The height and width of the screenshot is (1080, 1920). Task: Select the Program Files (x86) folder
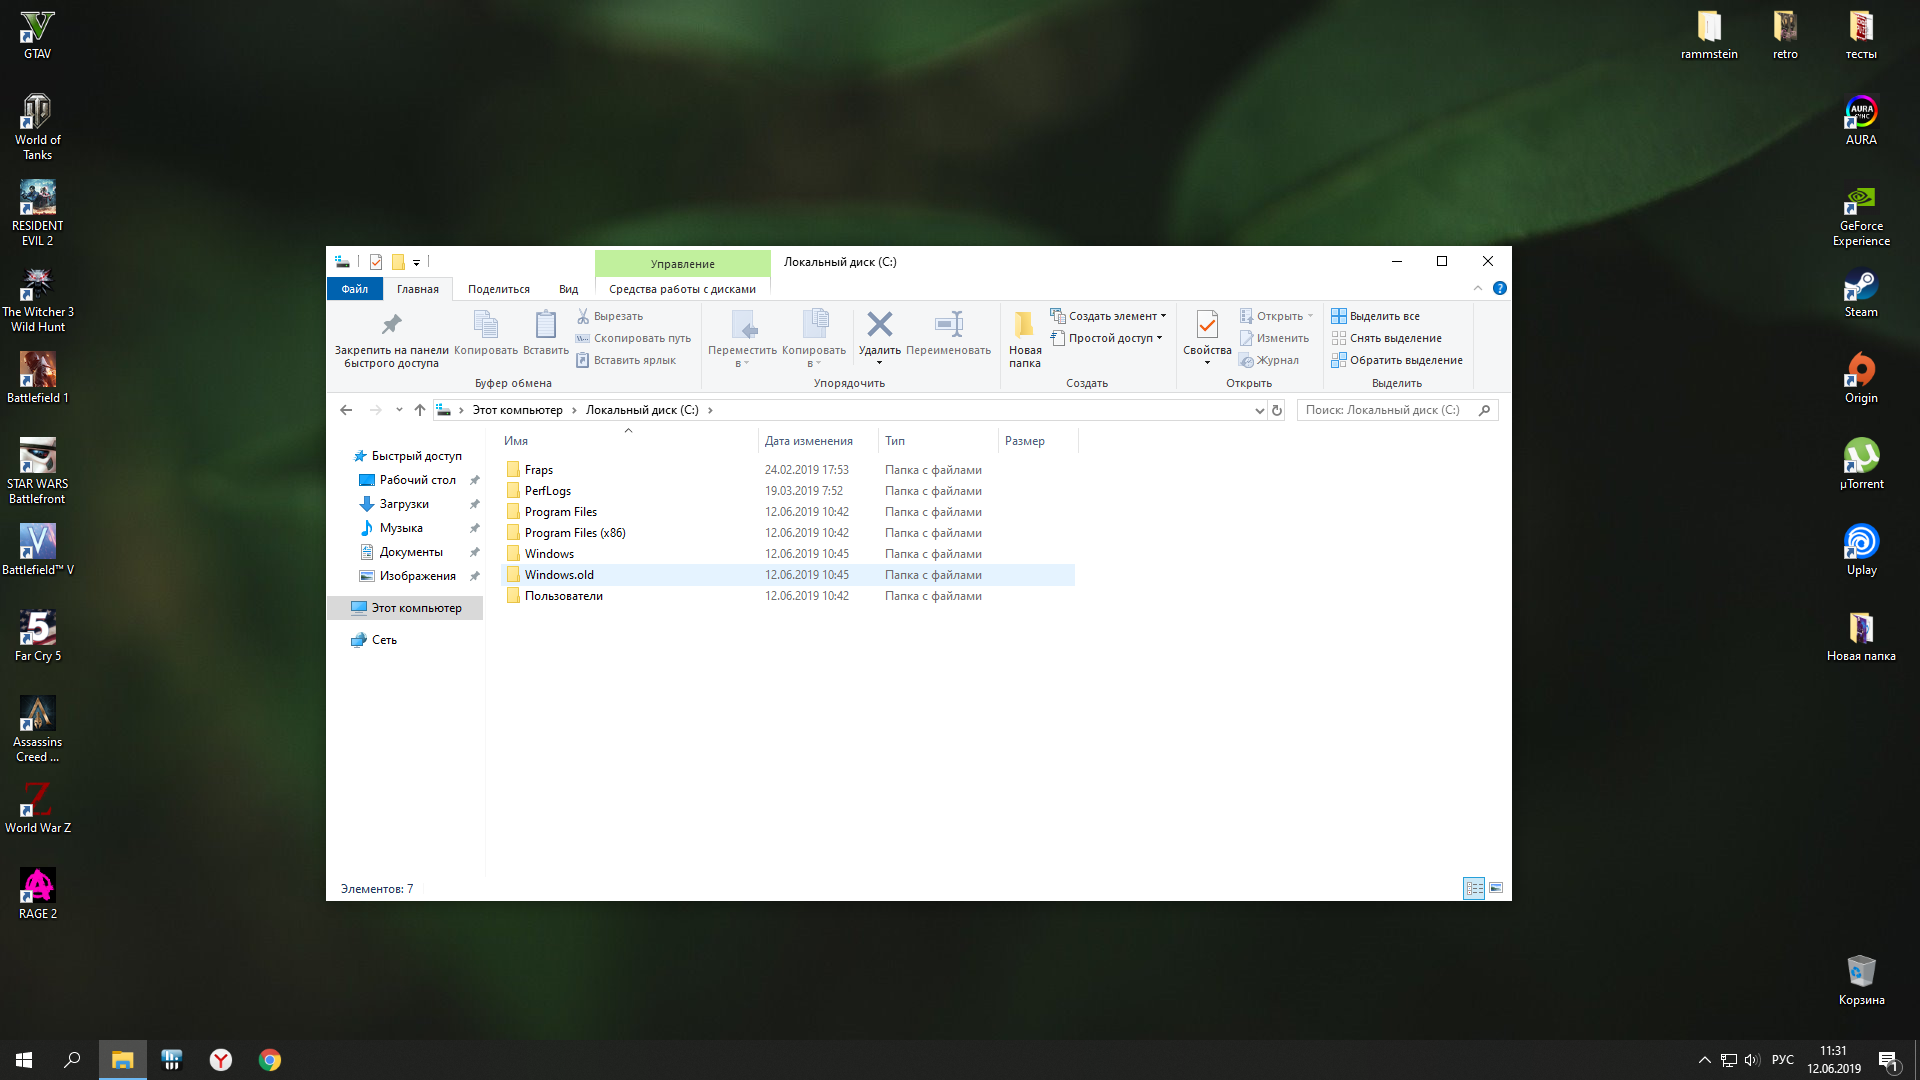[x=575, y=533]
